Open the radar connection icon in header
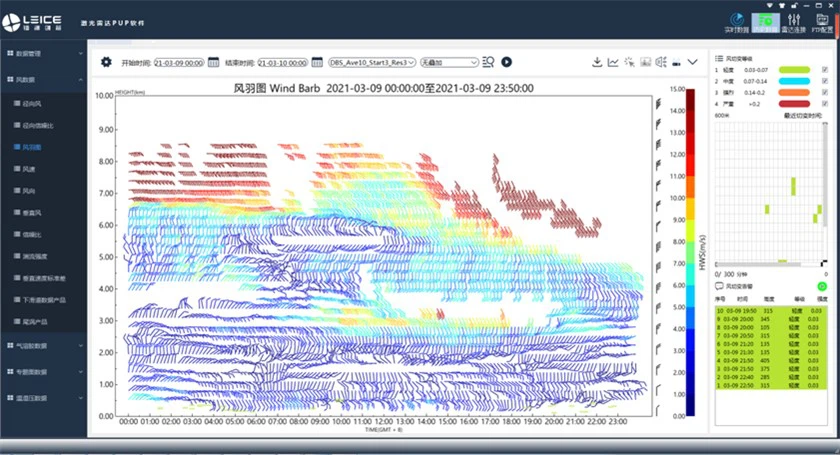This screenshot has height=455, width=840. click(794, 21)
